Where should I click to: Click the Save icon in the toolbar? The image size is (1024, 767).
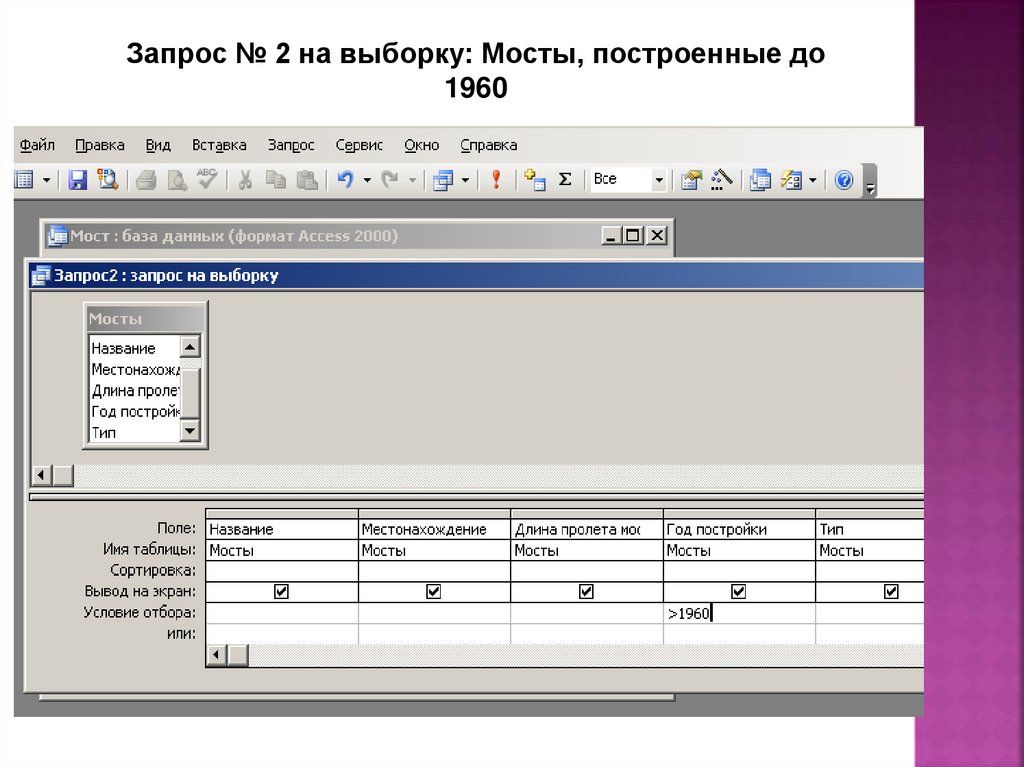77,180
